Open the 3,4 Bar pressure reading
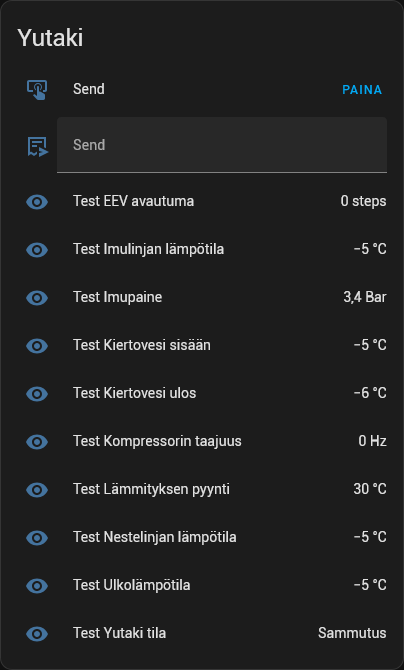The width and height of the screenshot is (404, 670). pos(365,297)
